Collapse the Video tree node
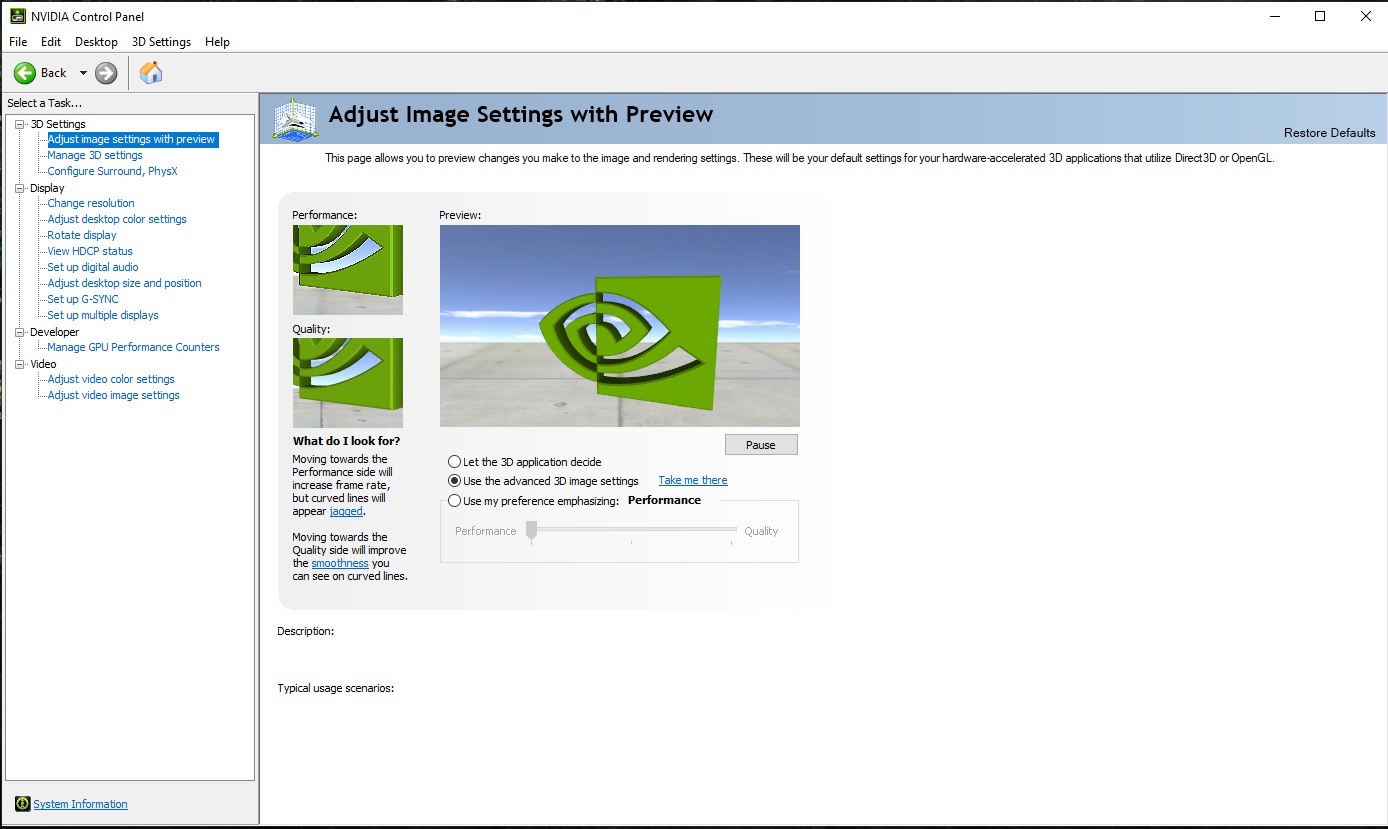 click(20, 364)
